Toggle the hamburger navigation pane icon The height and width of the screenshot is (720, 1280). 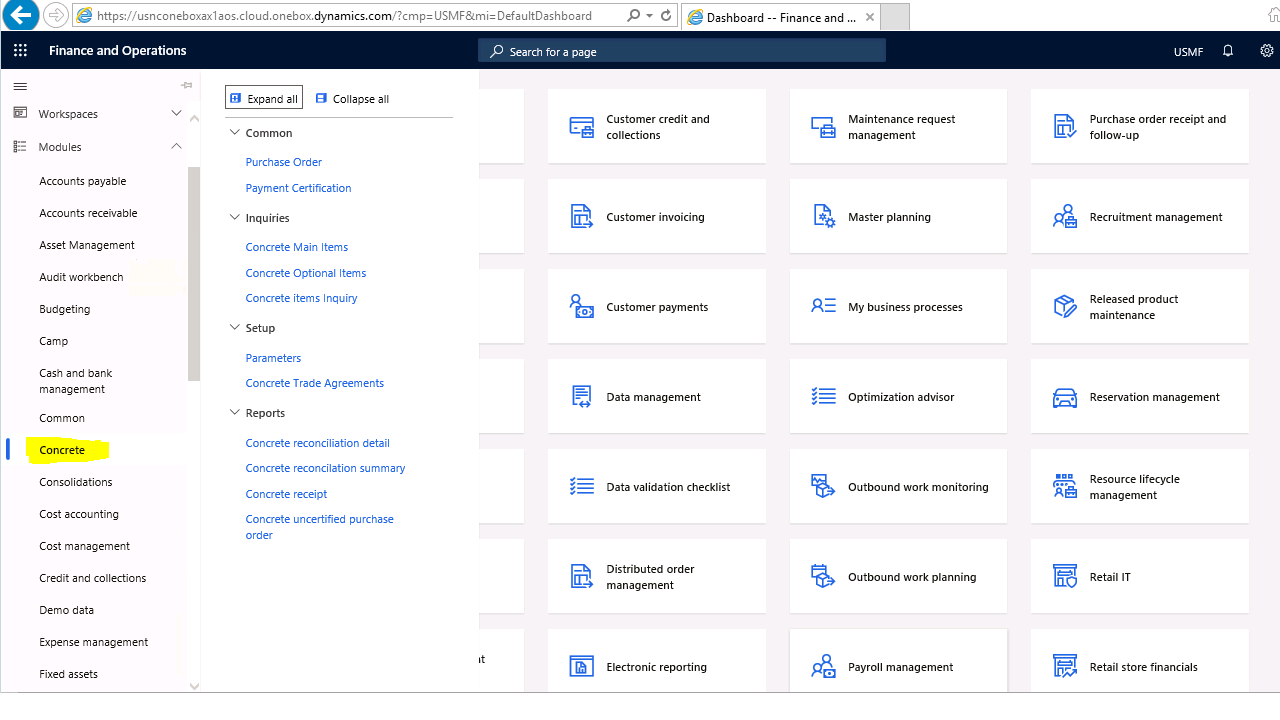[20, 86]
